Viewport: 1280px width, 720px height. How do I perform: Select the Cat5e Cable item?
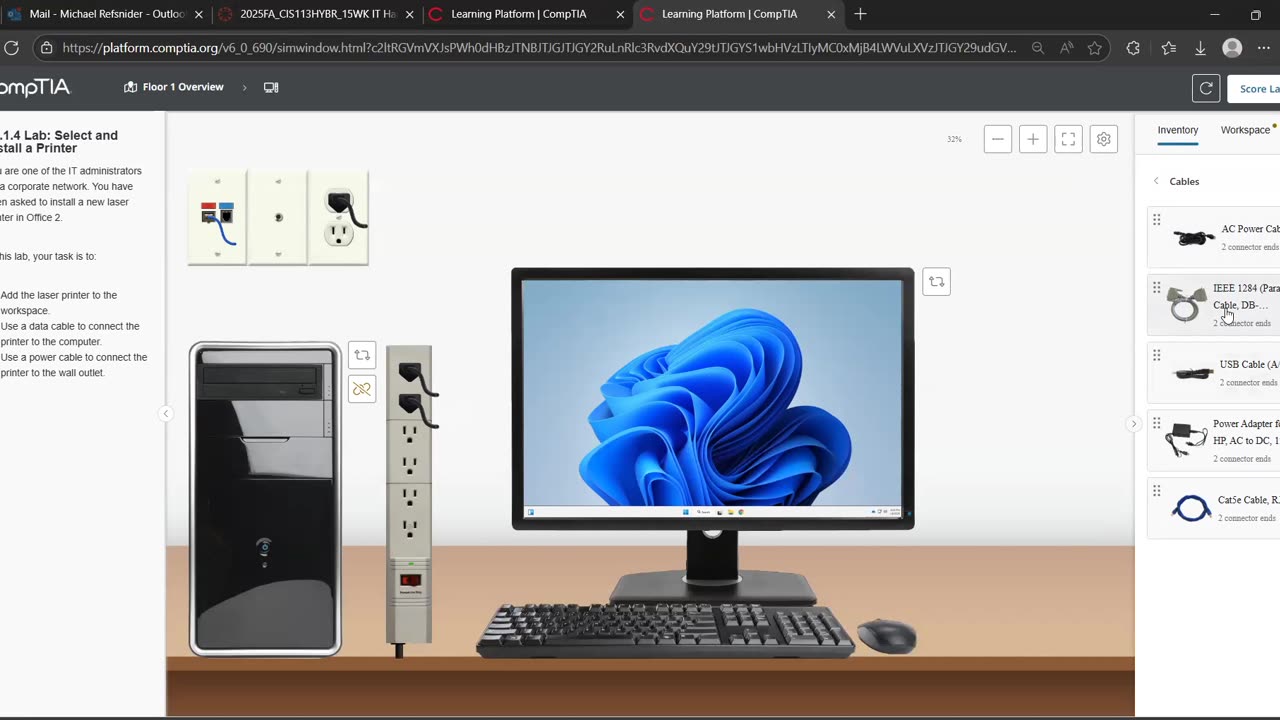coord(1214,508)
